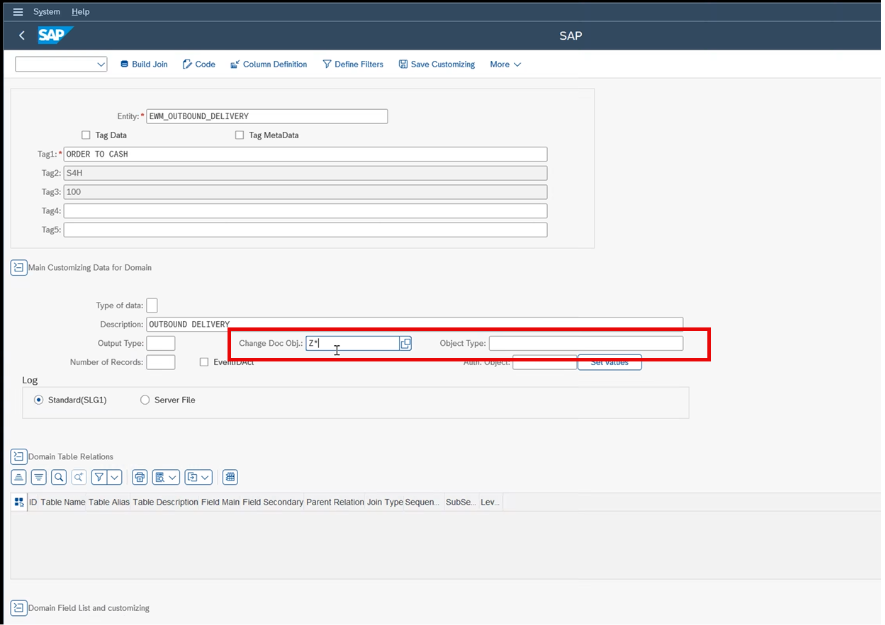Open the transaction command field dropdown
Screen dimensions: 885x625
[x=100, y=64]
